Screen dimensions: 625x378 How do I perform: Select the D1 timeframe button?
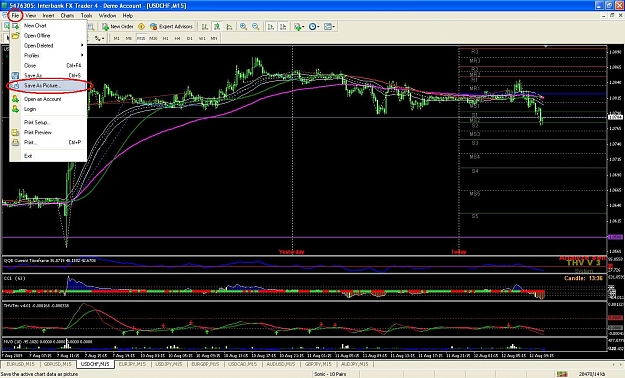[x=190, y=38]
